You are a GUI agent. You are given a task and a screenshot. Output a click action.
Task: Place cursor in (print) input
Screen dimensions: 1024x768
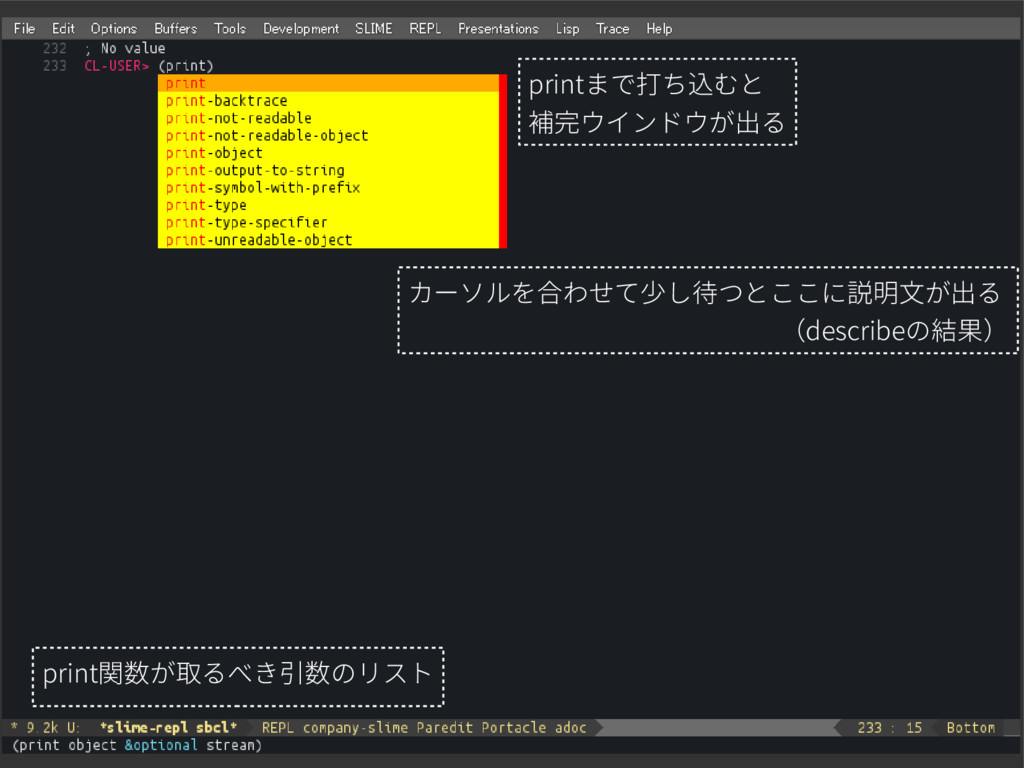coord(186,66)
